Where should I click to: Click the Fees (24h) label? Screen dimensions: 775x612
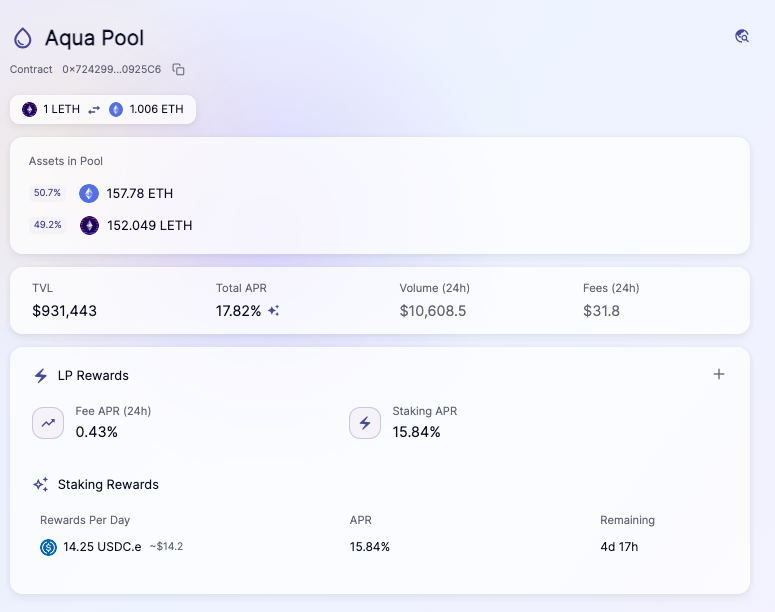point(611,288)
